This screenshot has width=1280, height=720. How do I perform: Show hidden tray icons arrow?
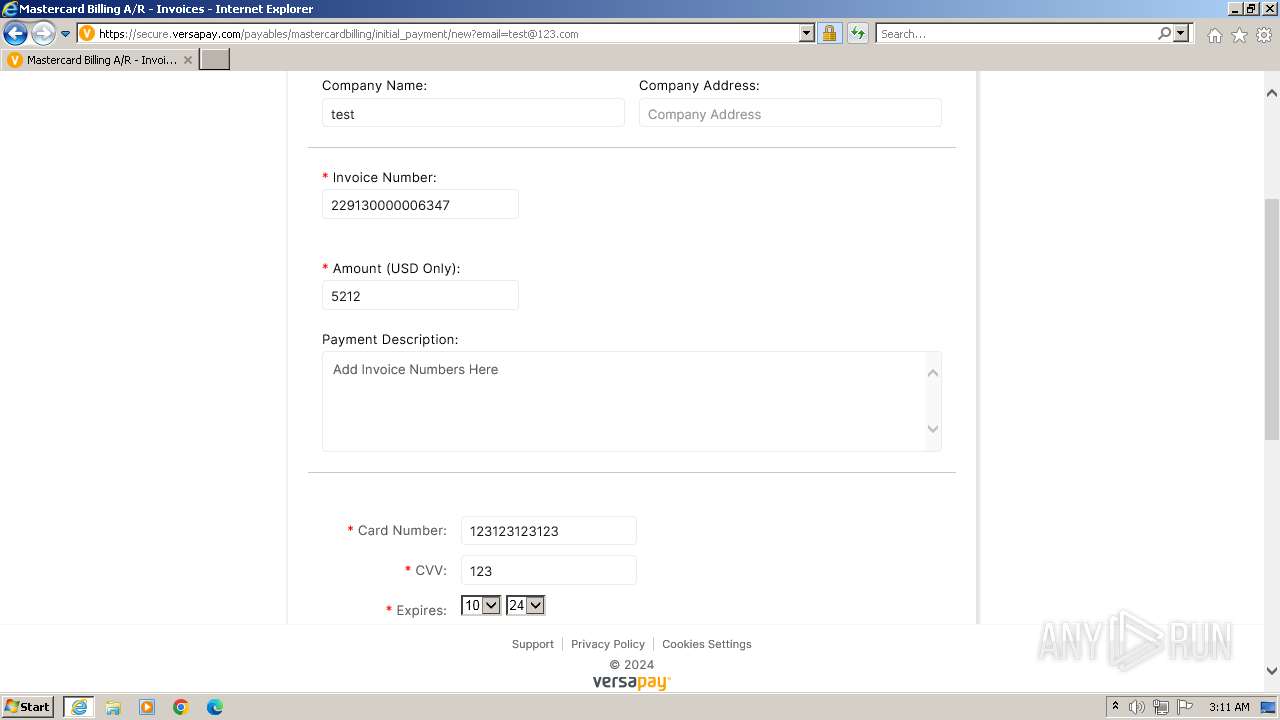[x=1115, y=706]
